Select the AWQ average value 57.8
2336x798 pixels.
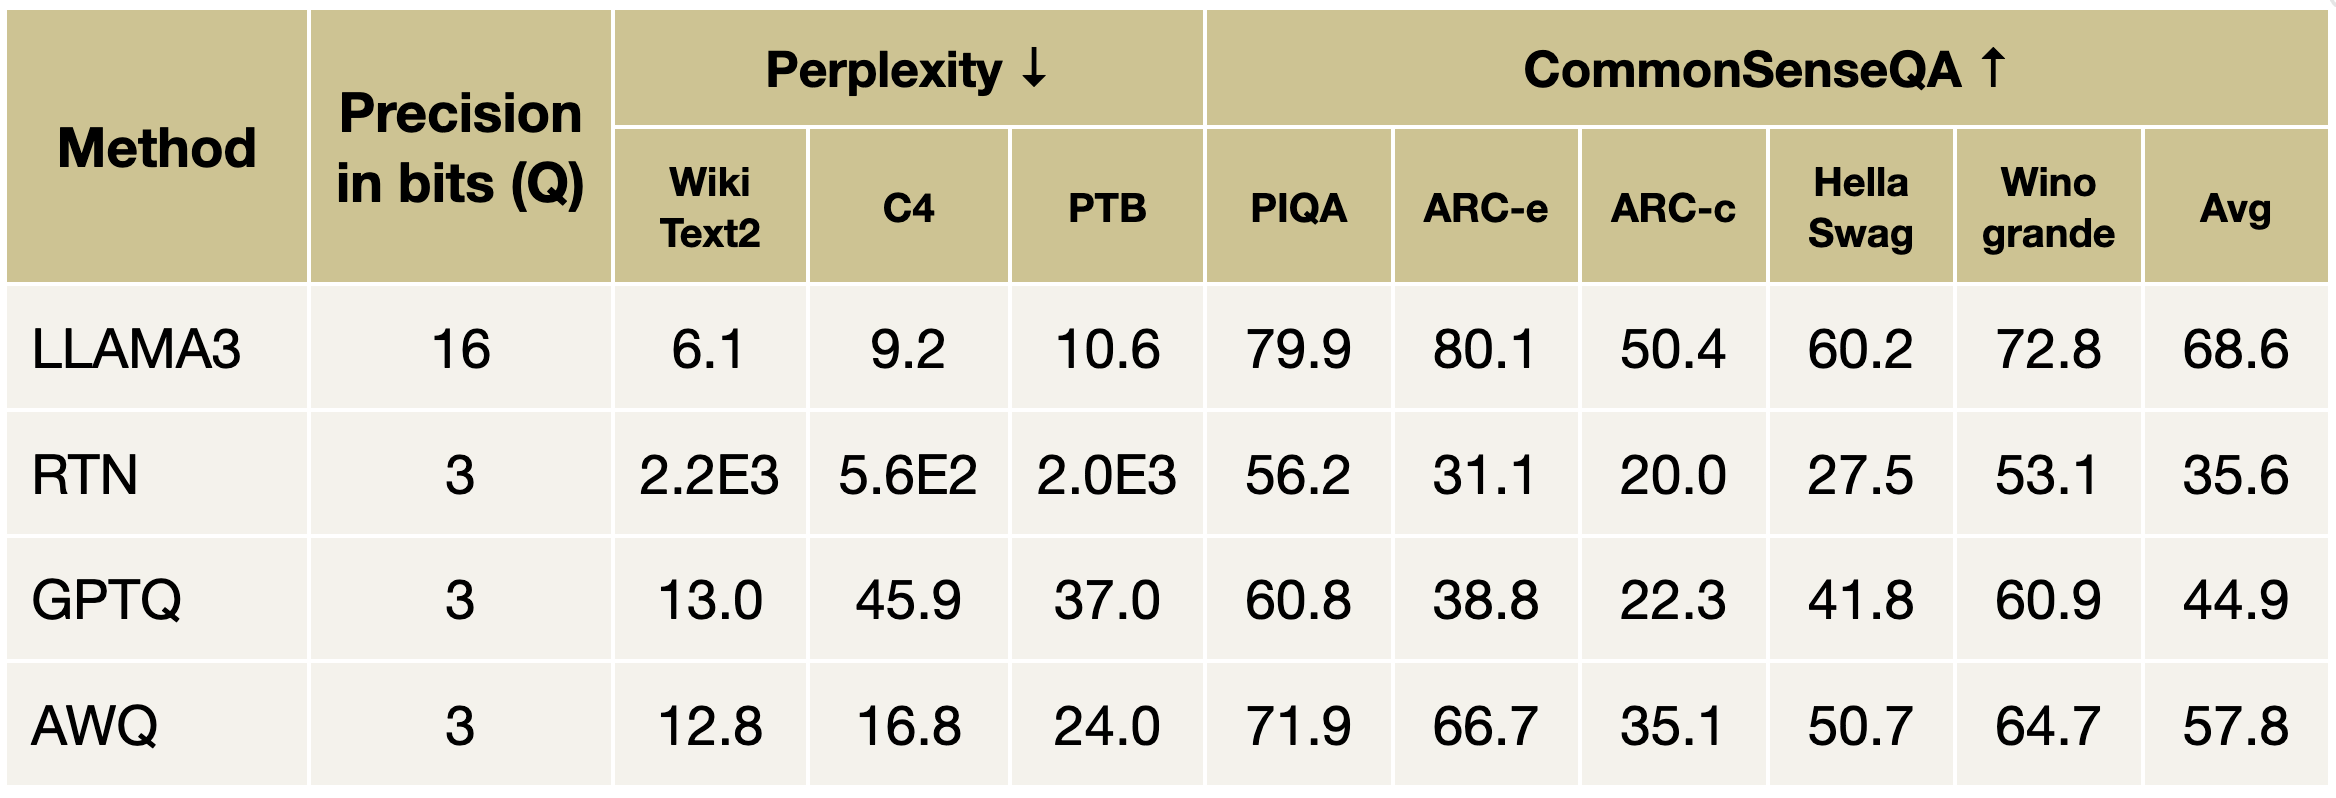click(x=2236, y=726)
